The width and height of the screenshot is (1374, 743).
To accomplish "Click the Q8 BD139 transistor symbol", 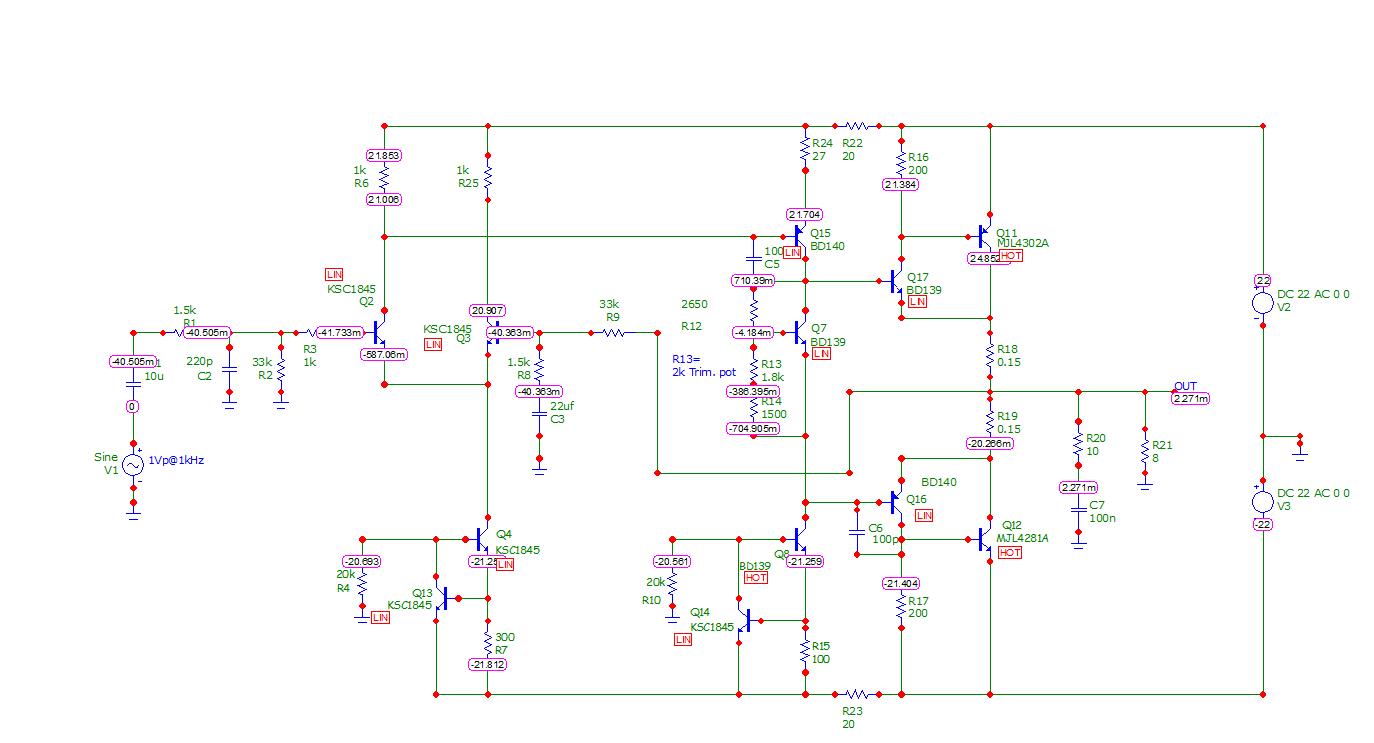I will (800, 540).
